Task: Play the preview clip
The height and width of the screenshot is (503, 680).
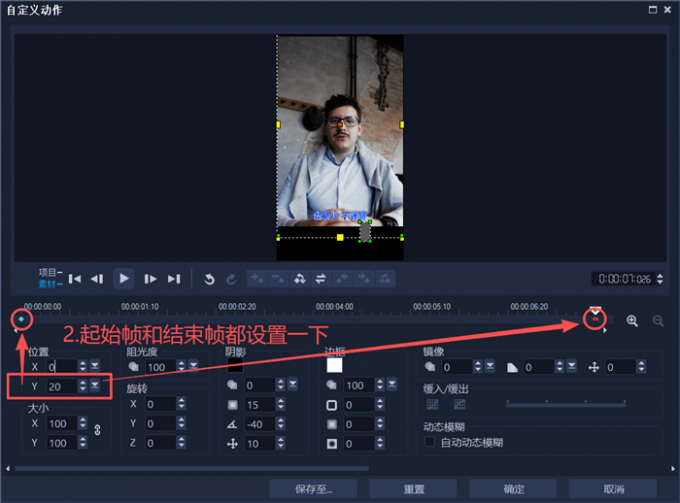Action: [124, 278]
